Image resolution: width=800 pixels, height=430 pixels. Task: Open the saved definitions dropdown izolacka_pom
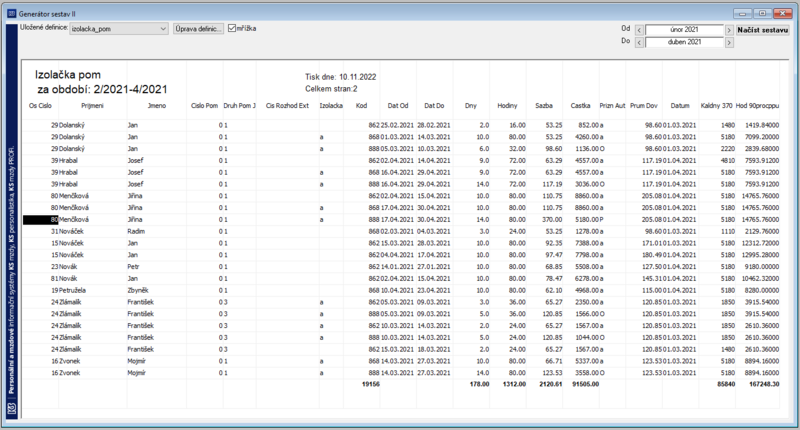pos(119,29)
